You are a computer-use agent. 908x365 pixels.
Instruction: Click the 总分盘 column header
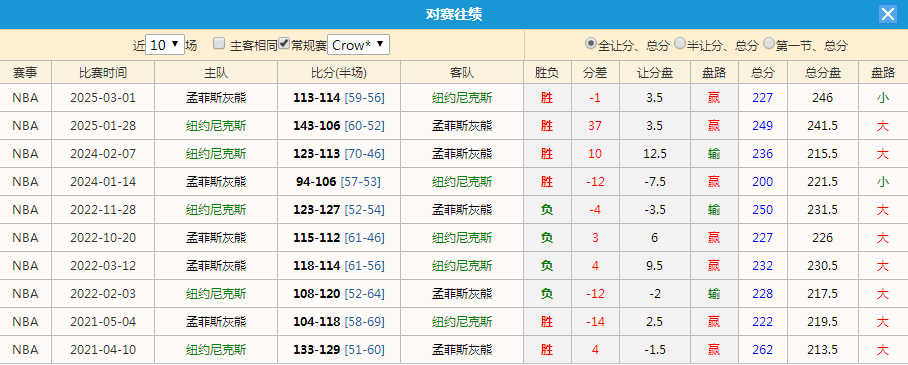tap(823, 72)
